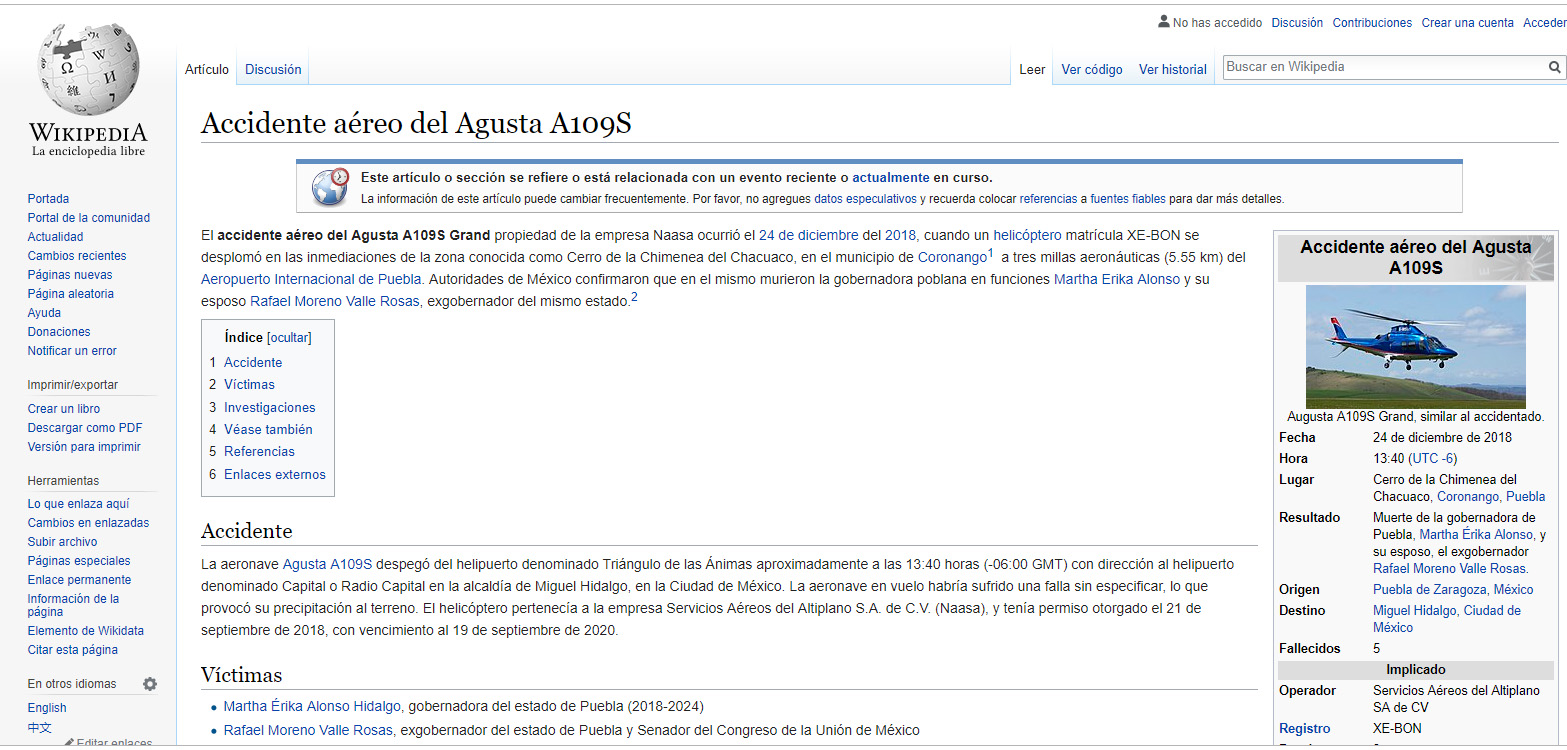This screenshot has width=1567, height=750.
Task: Switch to the Discusión page tab
Action: (x=273, y=69)
